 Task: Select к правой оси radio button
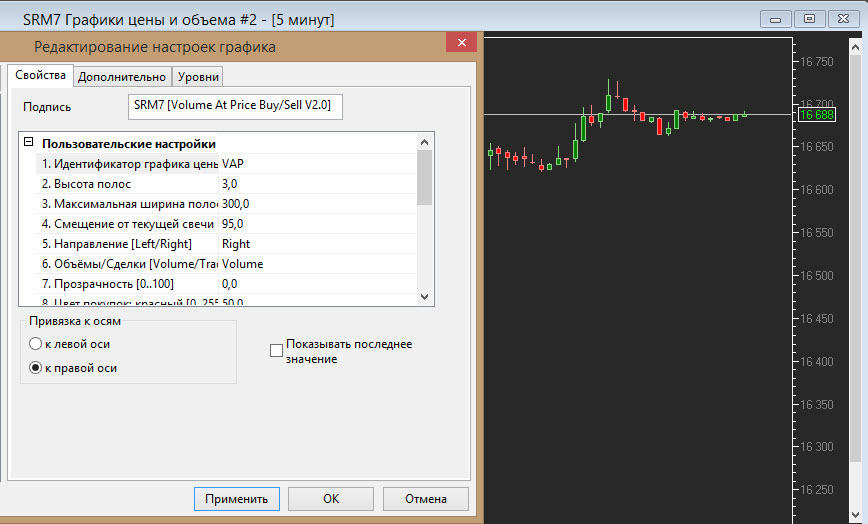36,368
